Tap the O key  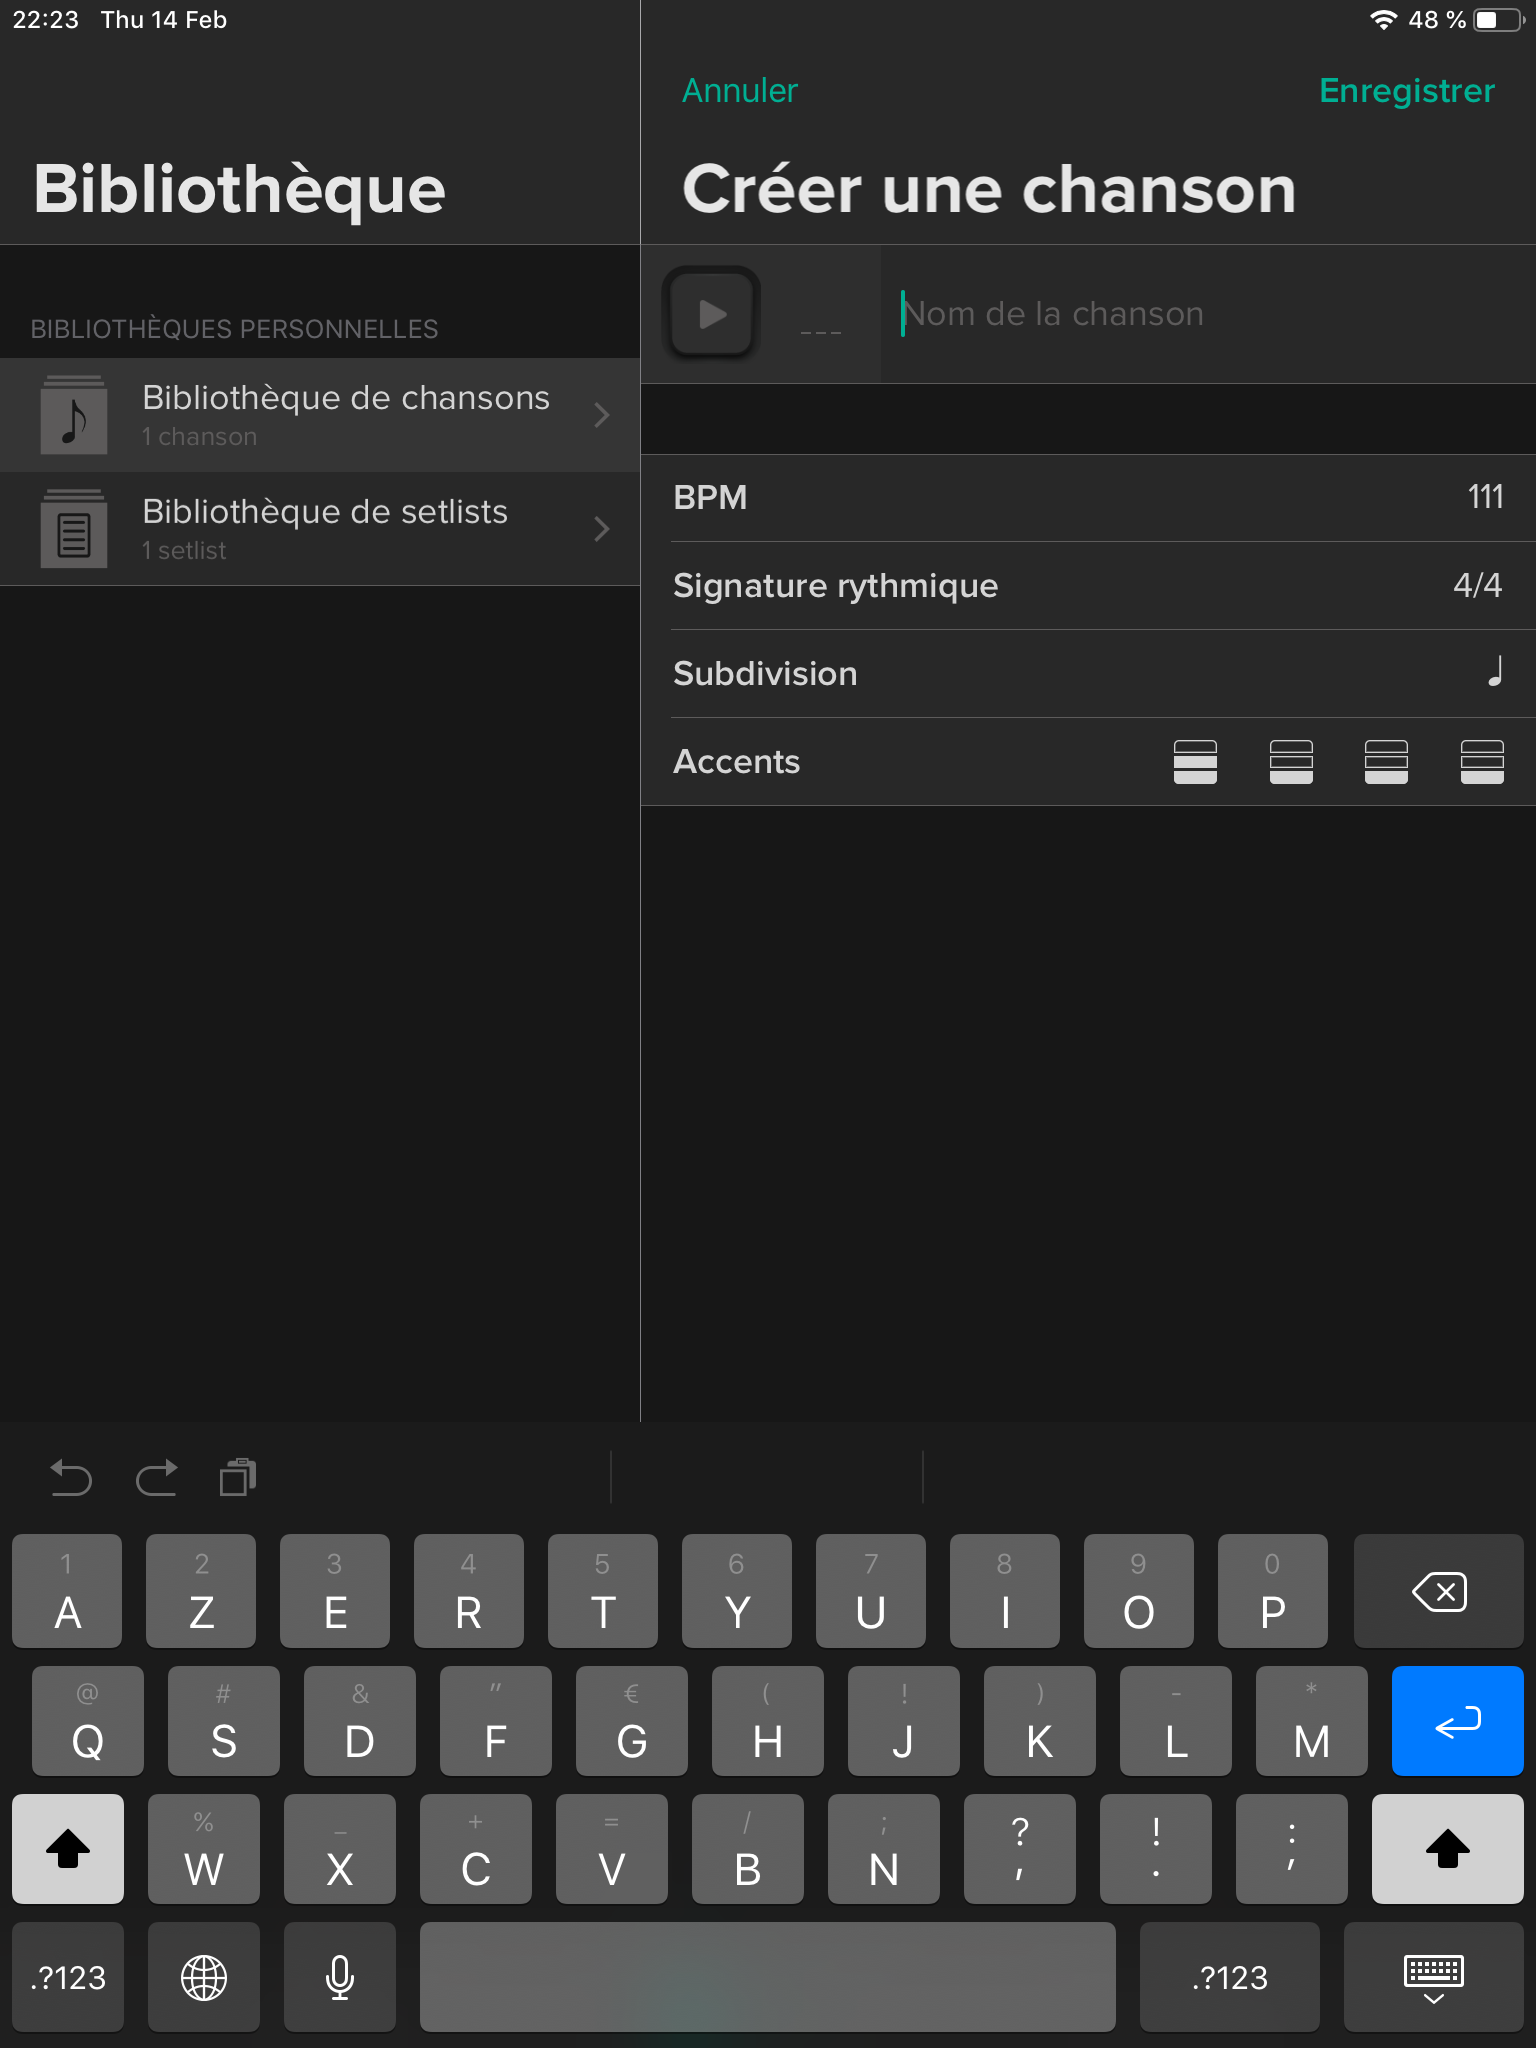click(x=1139, y=1591)
